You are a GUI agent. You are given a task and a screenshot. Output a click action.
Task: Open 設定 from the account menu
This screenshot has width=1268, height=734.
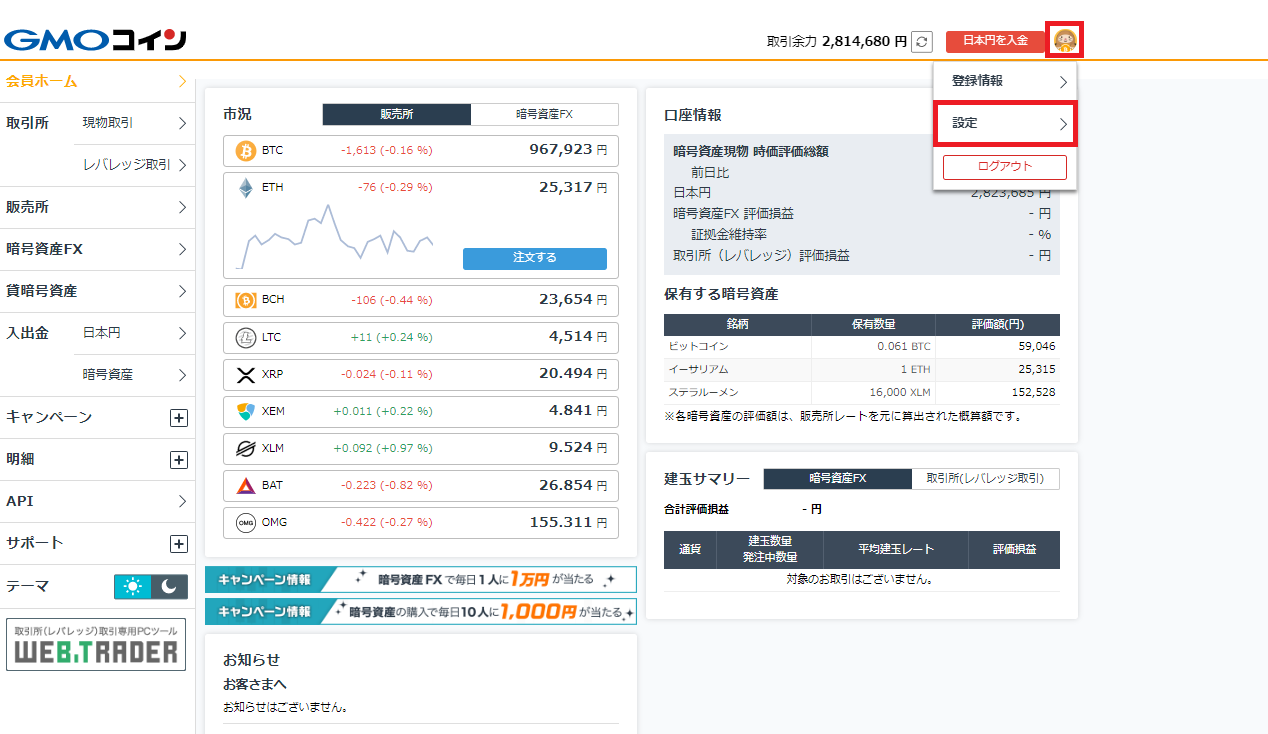tap(1004, 124)
